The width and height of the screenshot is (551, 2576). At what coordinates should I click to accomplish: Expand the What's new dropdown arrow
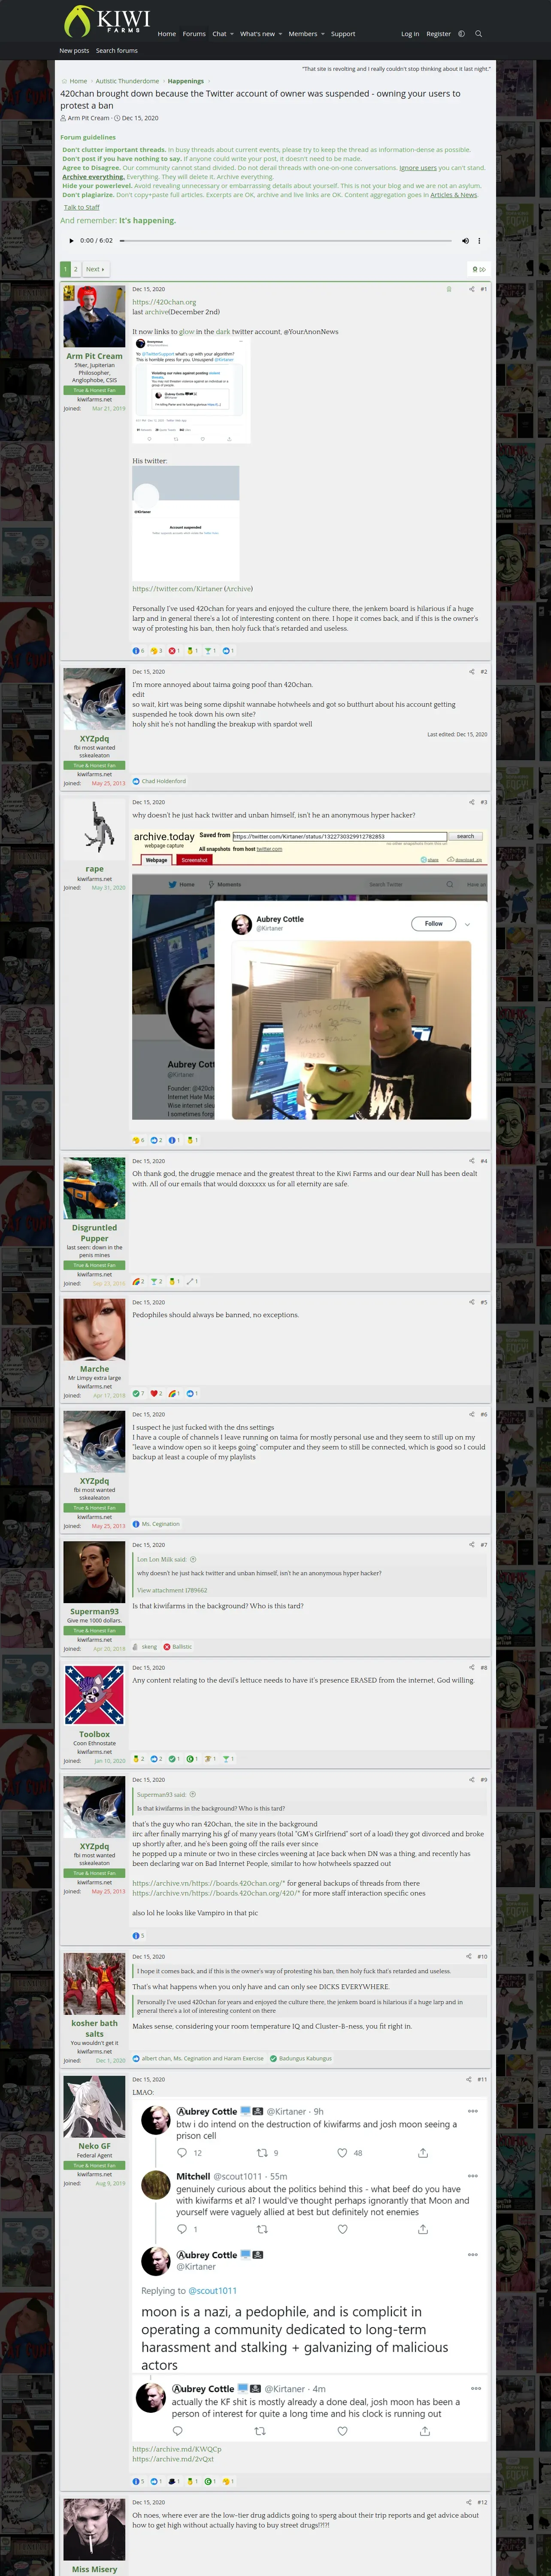pyautogui.click(x=280, y=34)
